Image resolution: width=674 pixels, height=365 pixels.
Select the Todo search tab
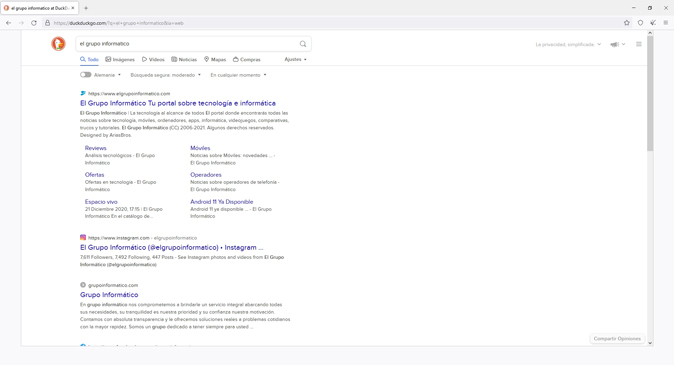coord(89,59)
